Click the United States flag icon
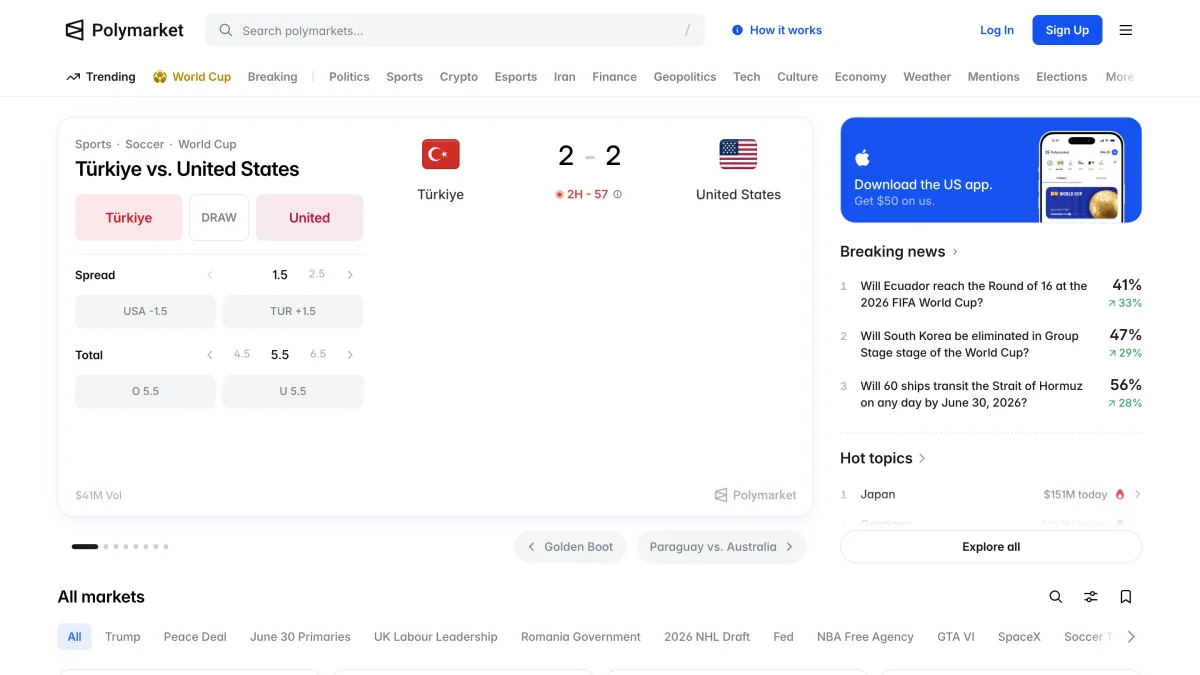The height and width of the screenshot is (675, 1200). pos(738,154)
